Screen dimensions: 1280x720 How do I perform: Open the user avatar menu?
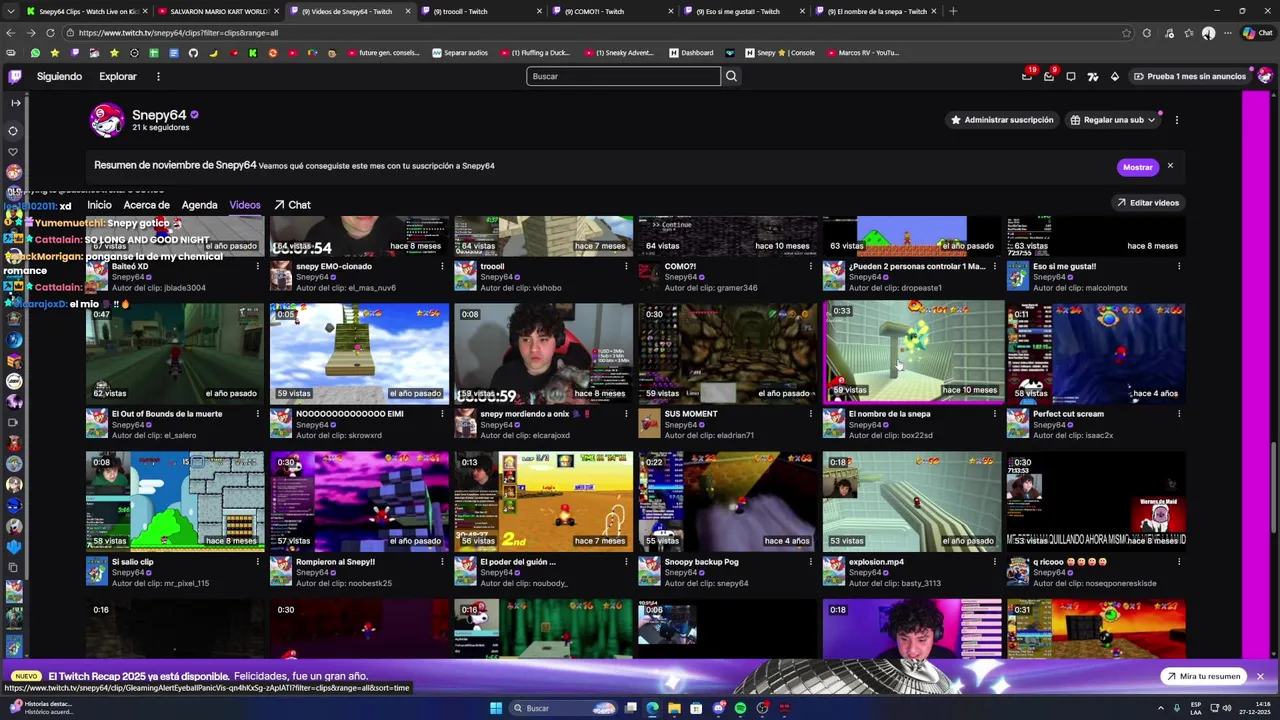pyautogui.click(x=1265, y=76)
